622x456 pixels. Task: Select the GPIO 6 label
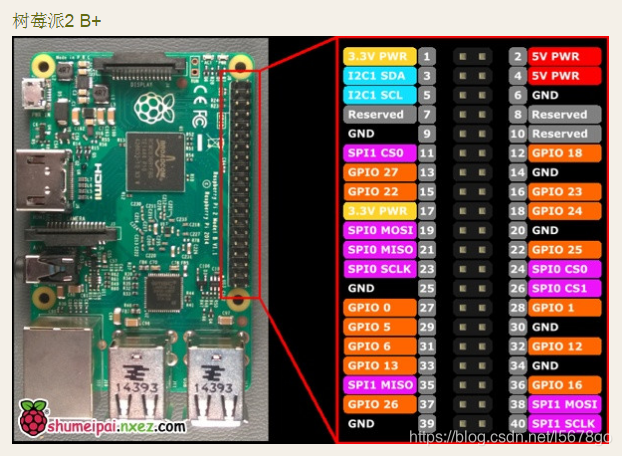click(x=380, y=347)
